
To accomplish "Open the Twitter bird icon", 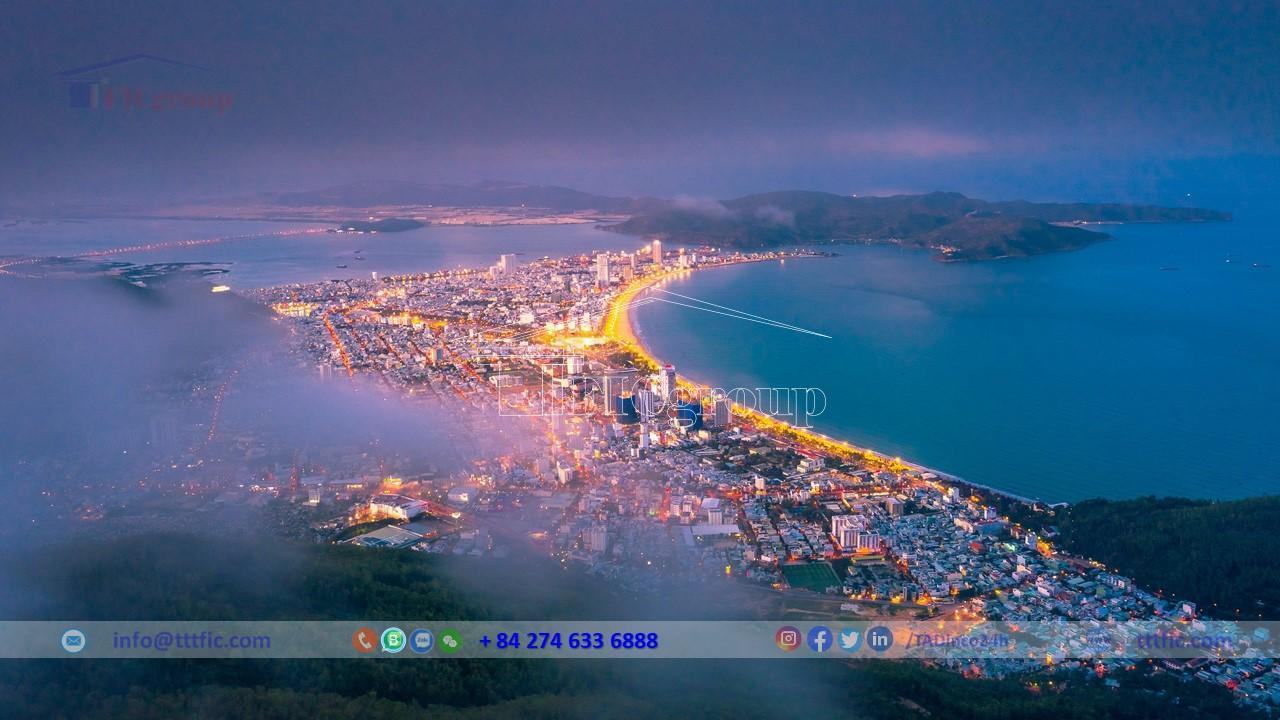I will tap(850, 639).
